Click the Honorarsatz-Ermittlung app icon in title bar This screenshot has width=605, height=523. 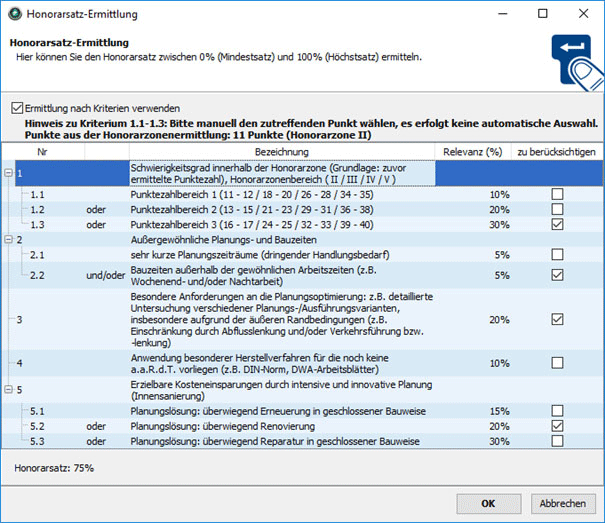pos(15,14)
